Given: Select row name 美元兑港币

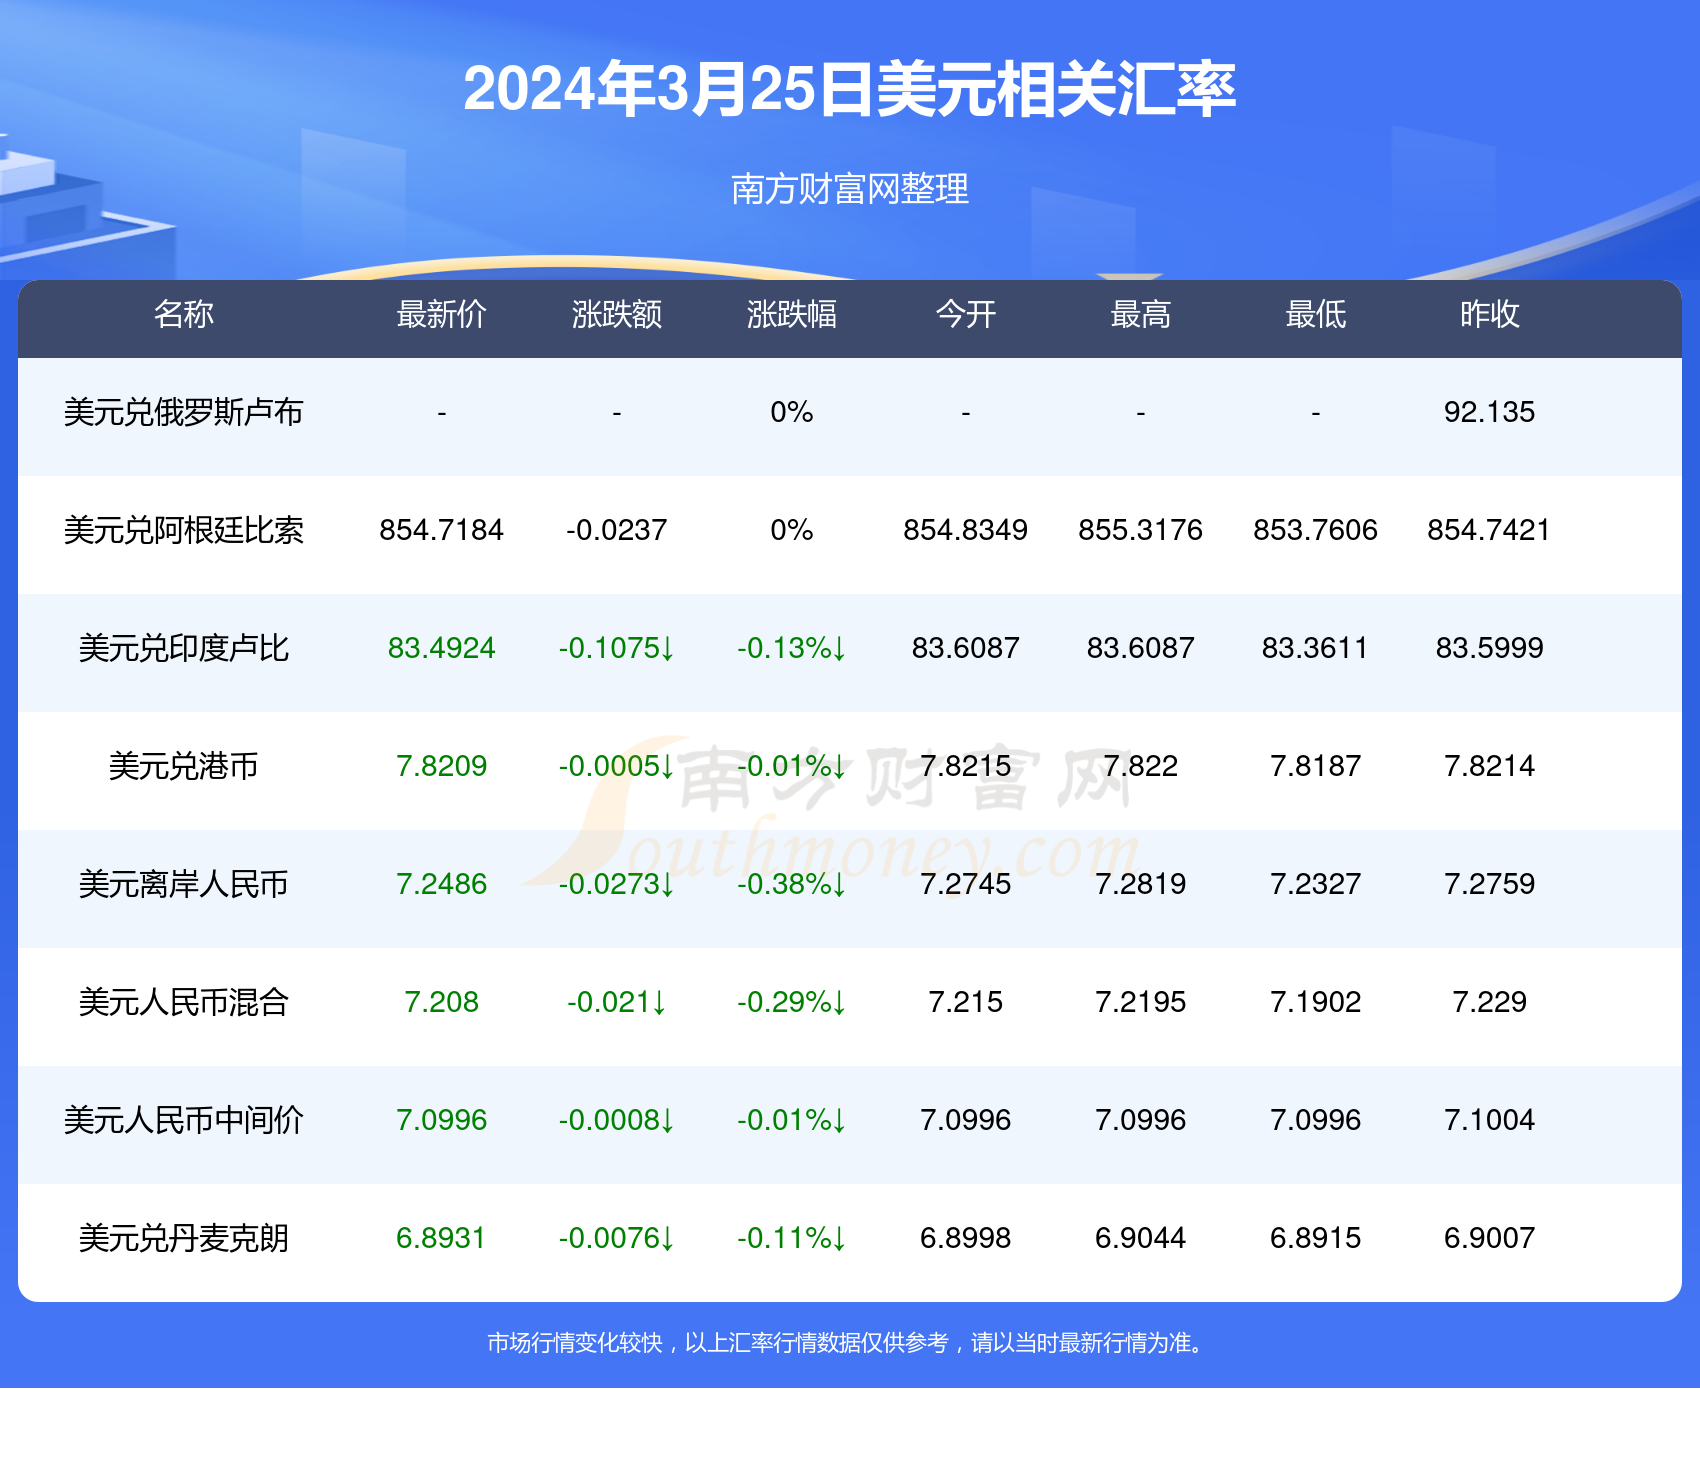Looking at the screenshot, I should click(x=184, y=766).
